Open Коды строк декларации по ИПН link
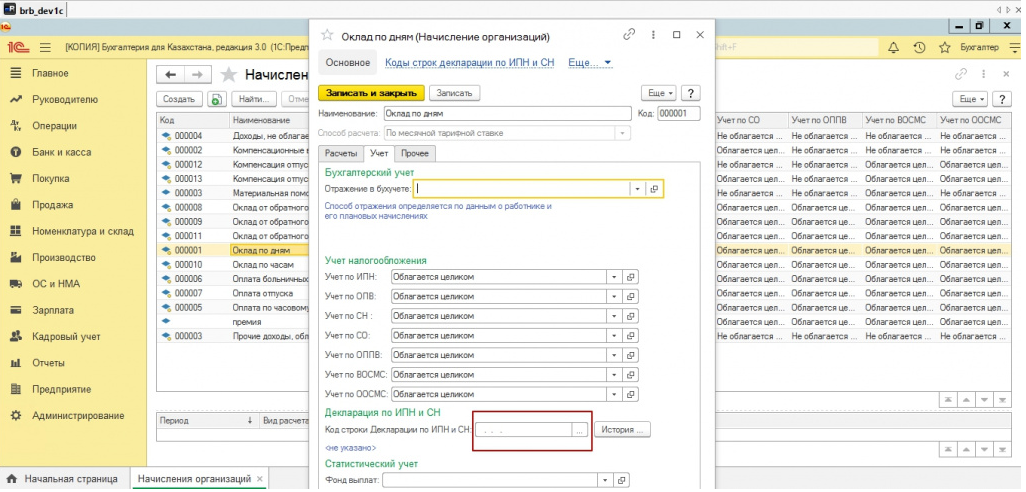Screen dimensions: 1026x492 point(469,62)
